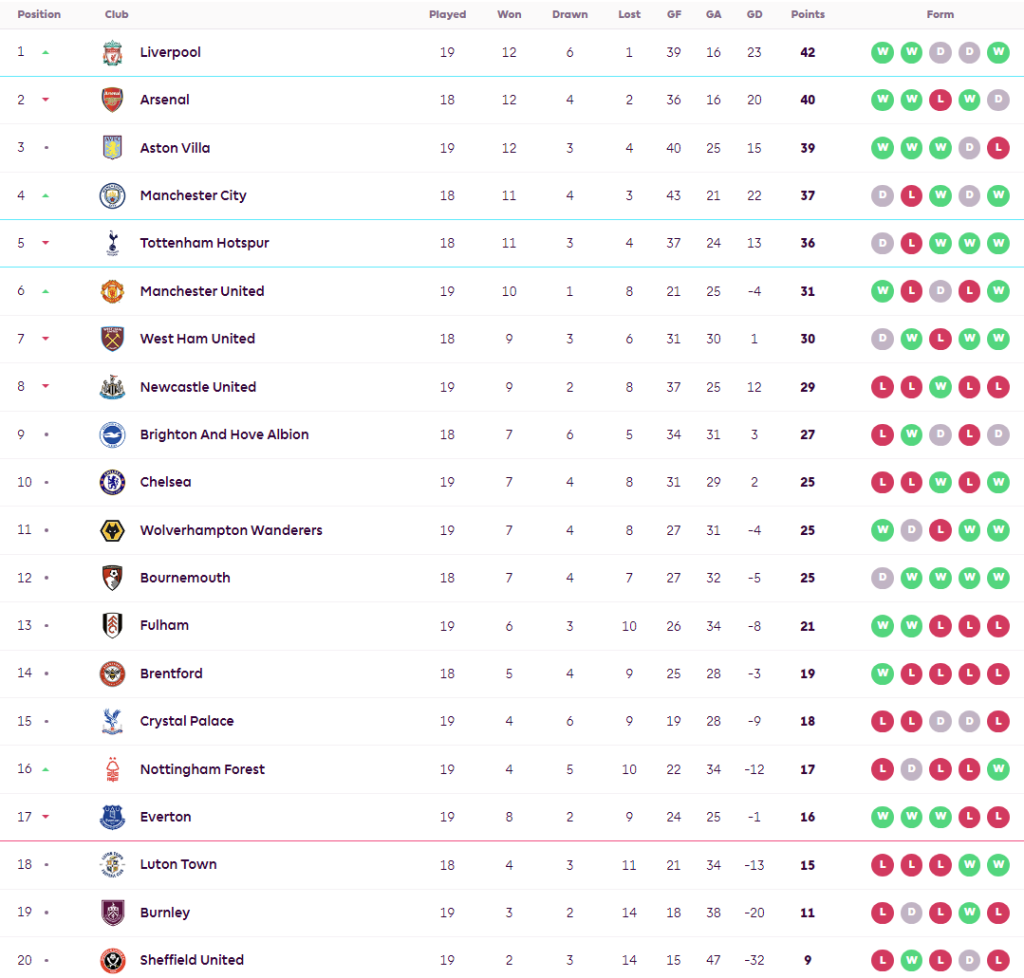Click Nottingham Forest's green up arrow
The width and height of the screenshot is (1024, 978).
coord(45,769)
